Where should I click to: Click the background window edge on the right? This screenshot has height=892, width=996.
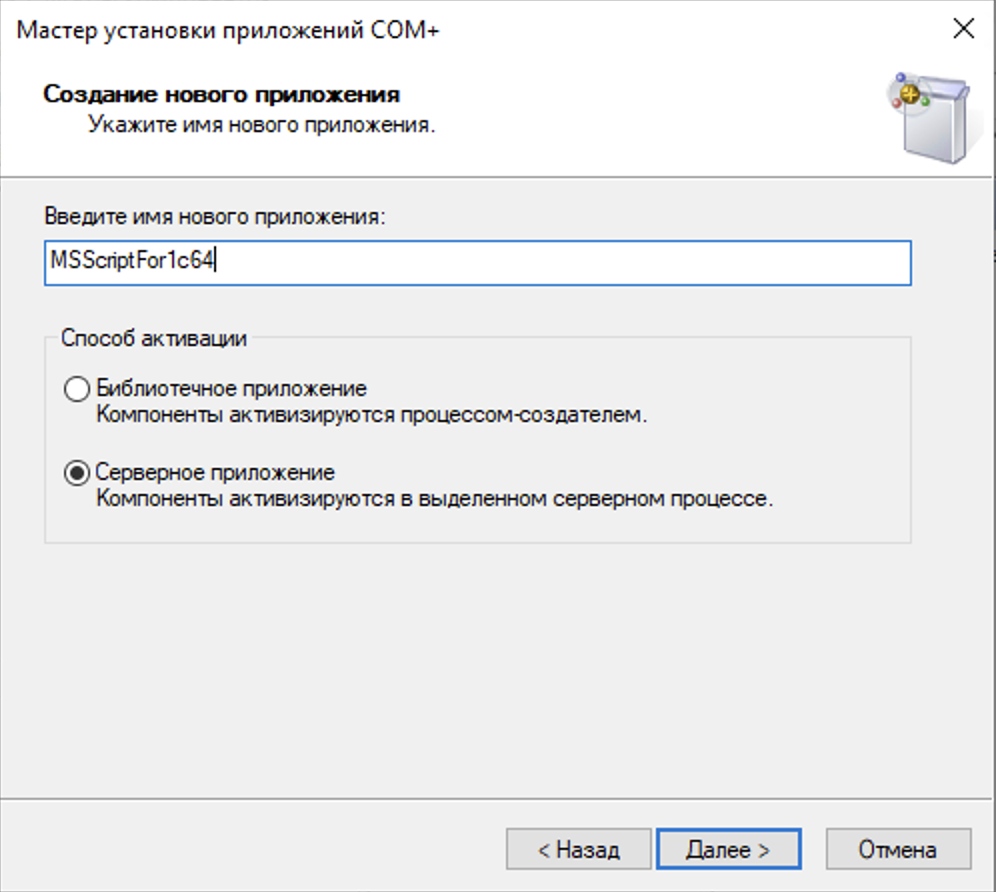[991, 400]
